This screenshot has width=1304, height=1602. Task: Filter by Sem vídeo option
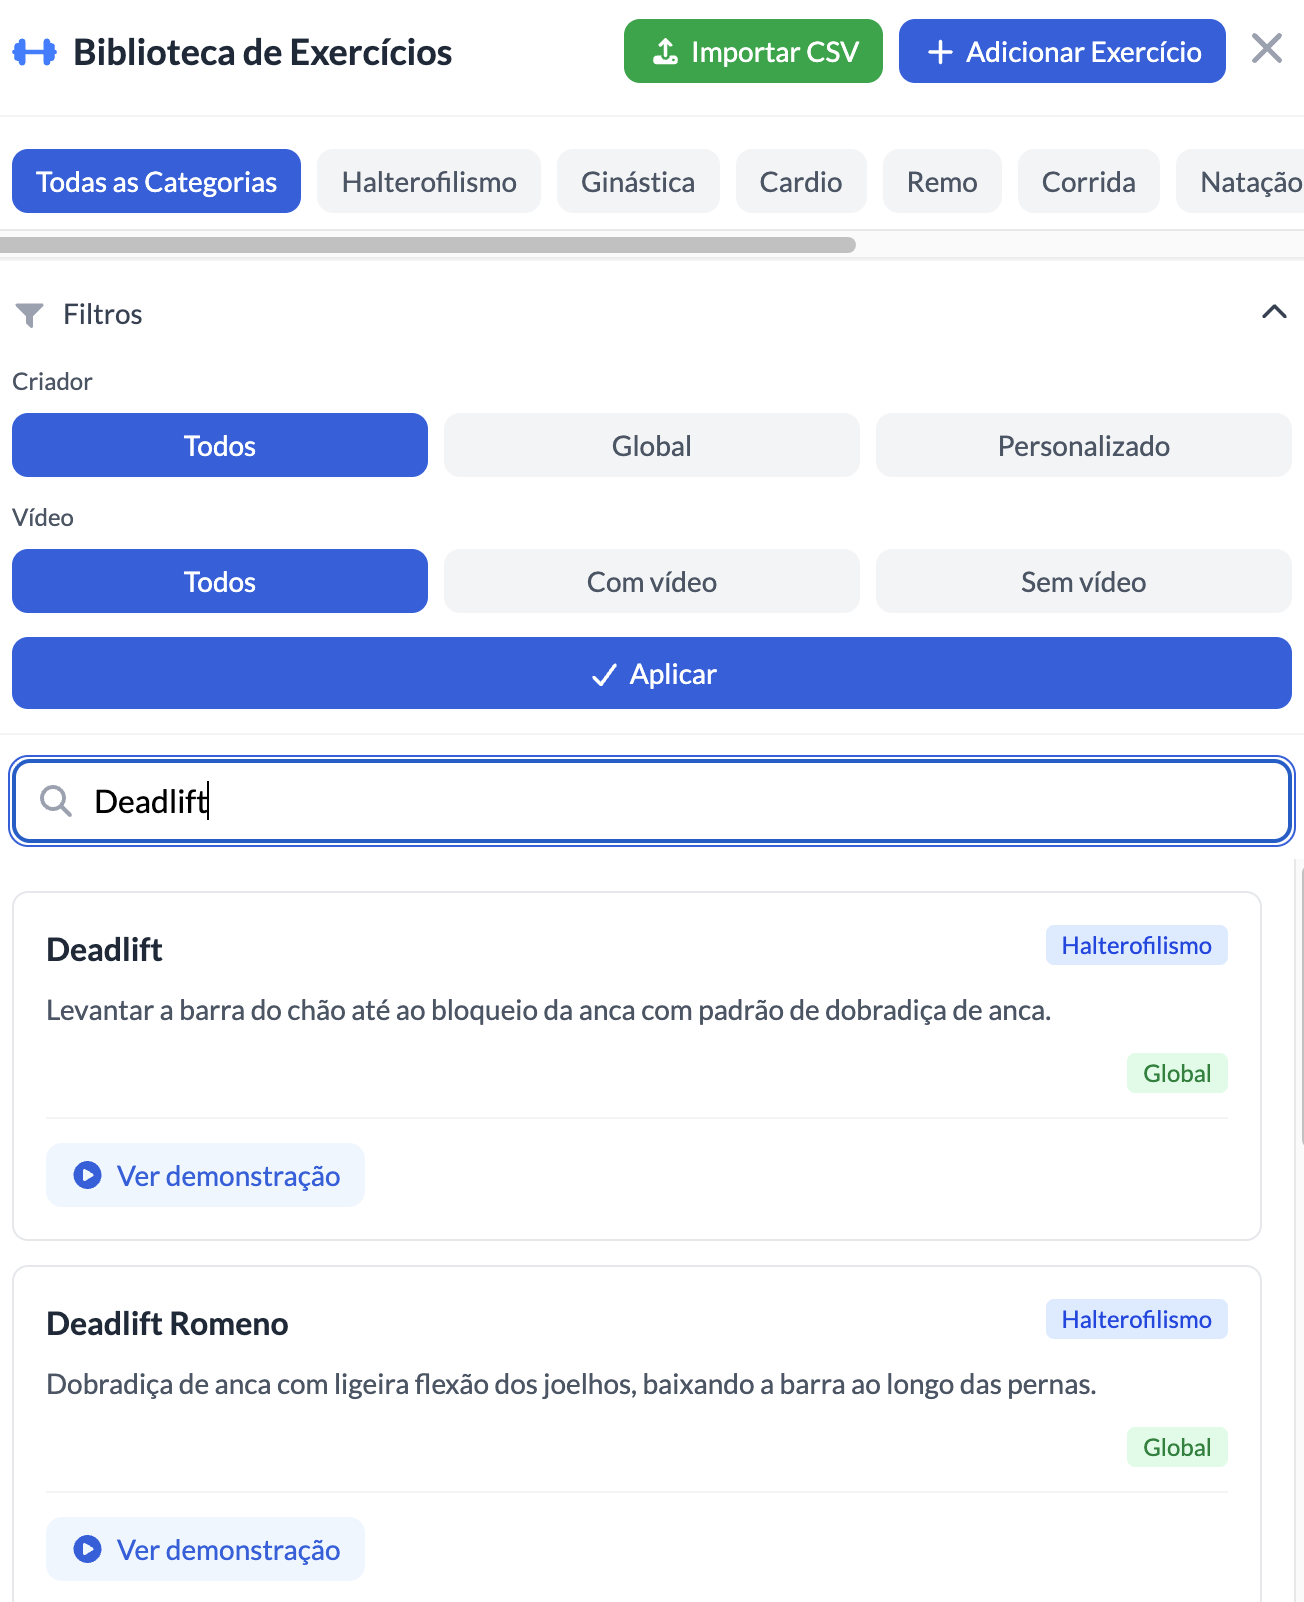(1083, 581)
